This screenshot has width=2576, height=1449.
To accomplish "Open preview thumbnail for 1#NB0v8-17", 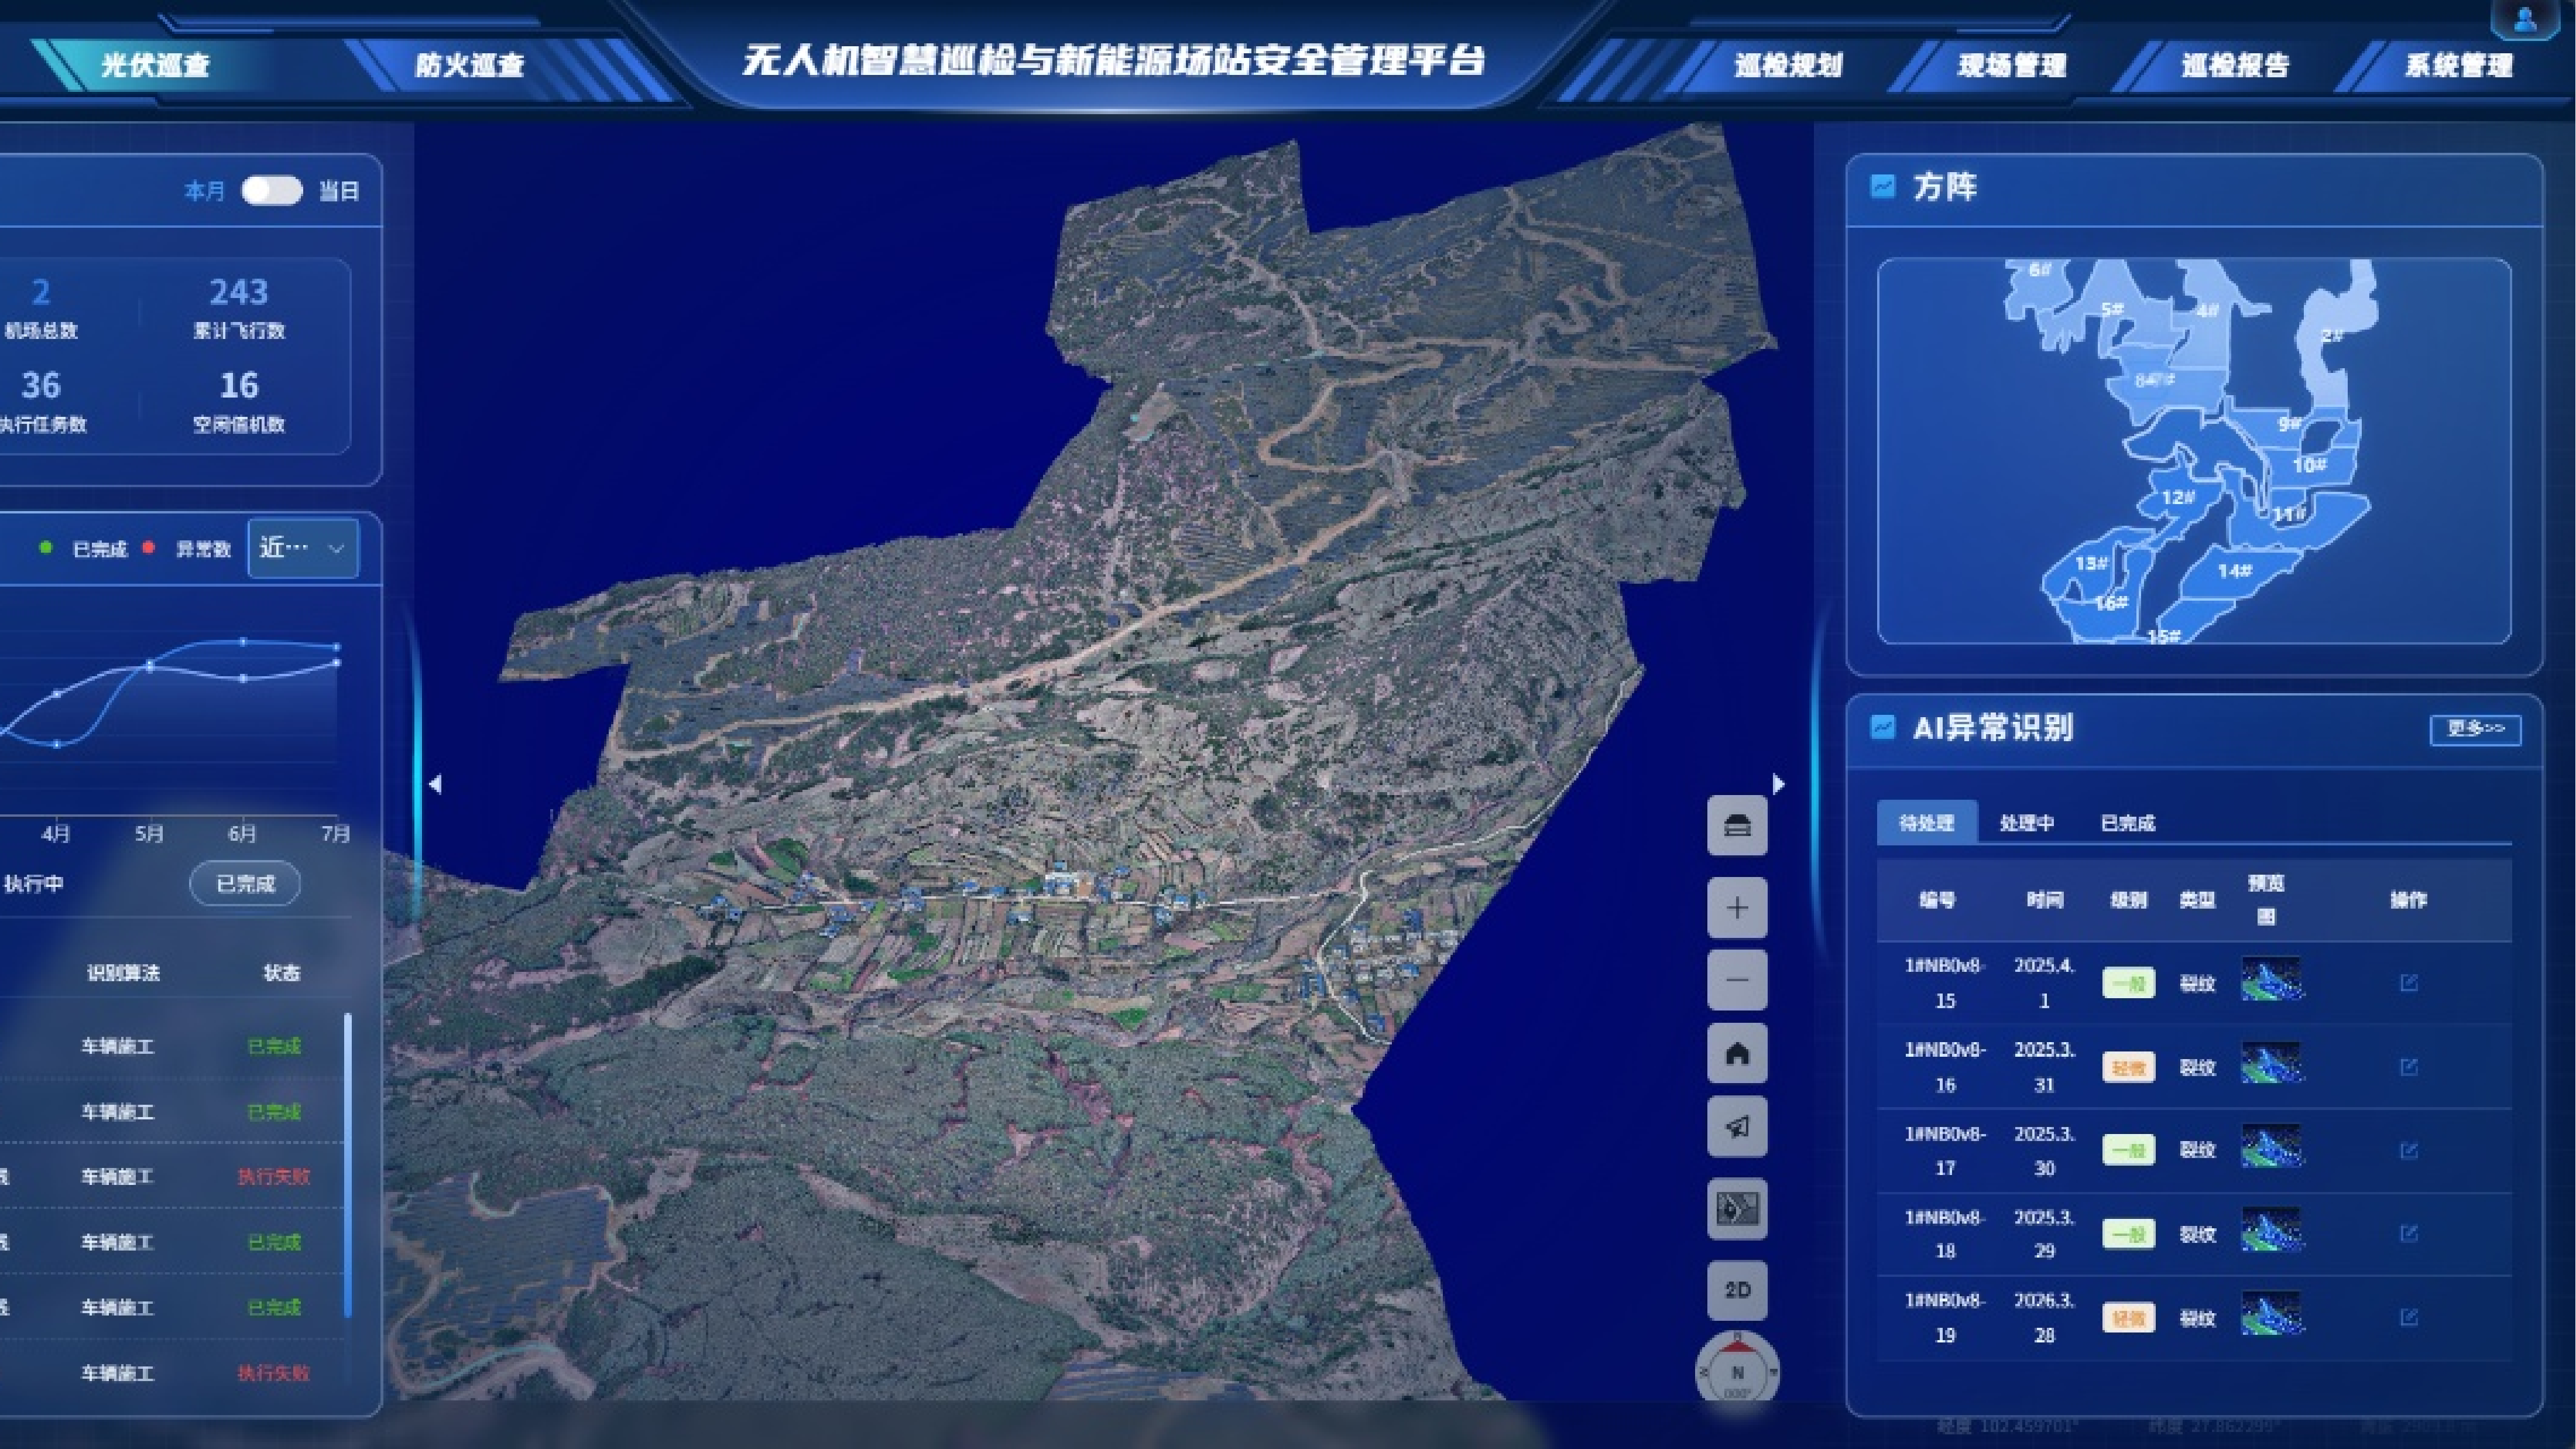I will 2271,1146.
